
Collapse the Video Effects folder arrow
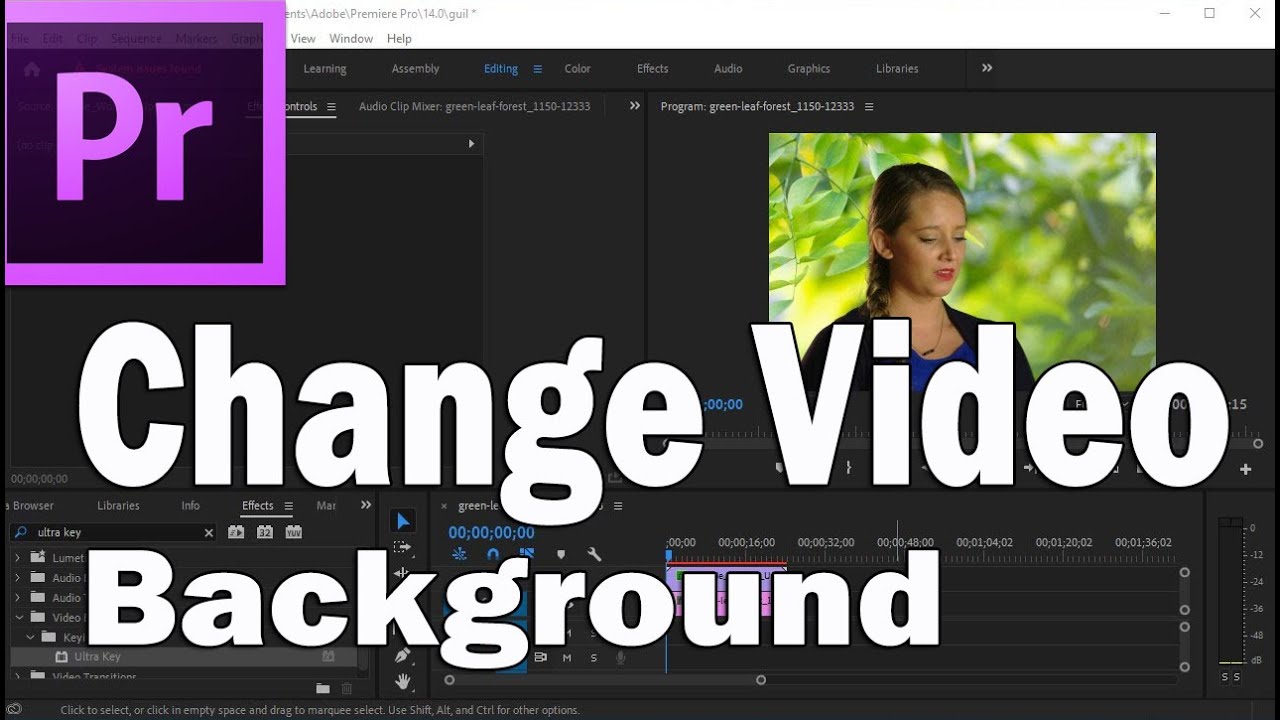17,617
